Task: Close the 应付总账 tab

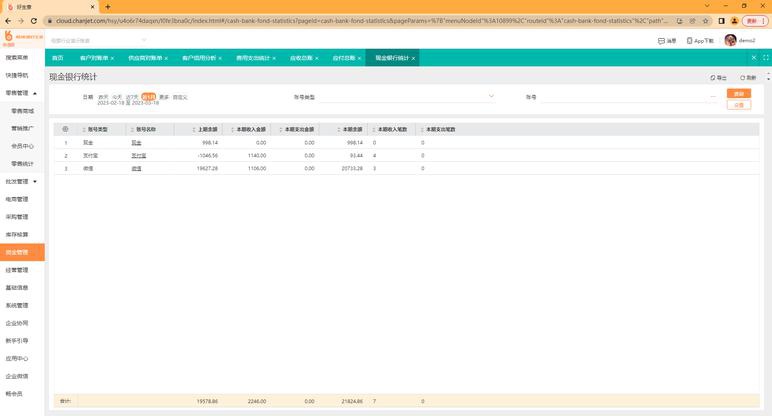Action: [x=359, y=58]
